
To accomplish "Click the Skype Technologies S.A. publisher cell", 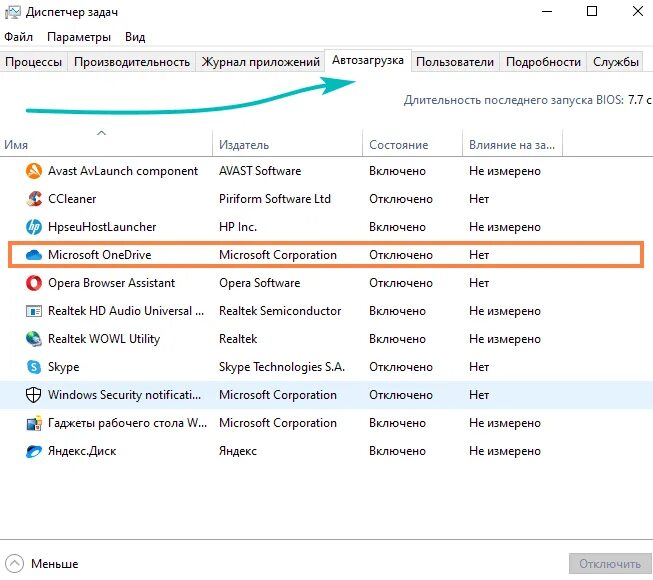I will coord(282,367).
